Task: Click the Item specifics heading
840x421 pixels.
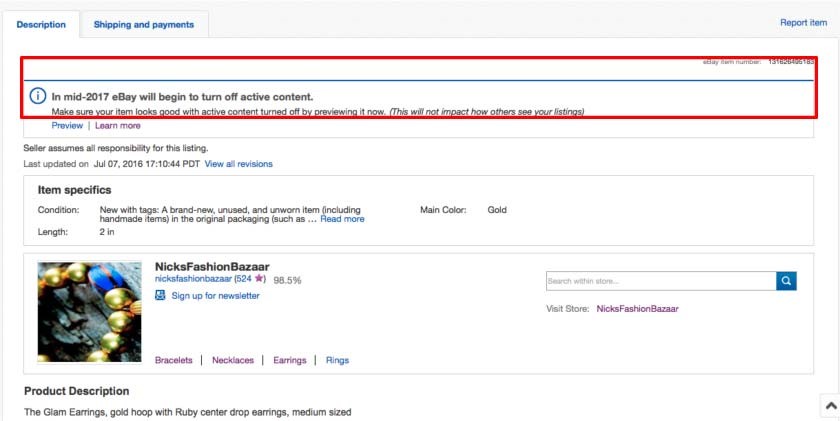Action: click(x=74, y=190)
